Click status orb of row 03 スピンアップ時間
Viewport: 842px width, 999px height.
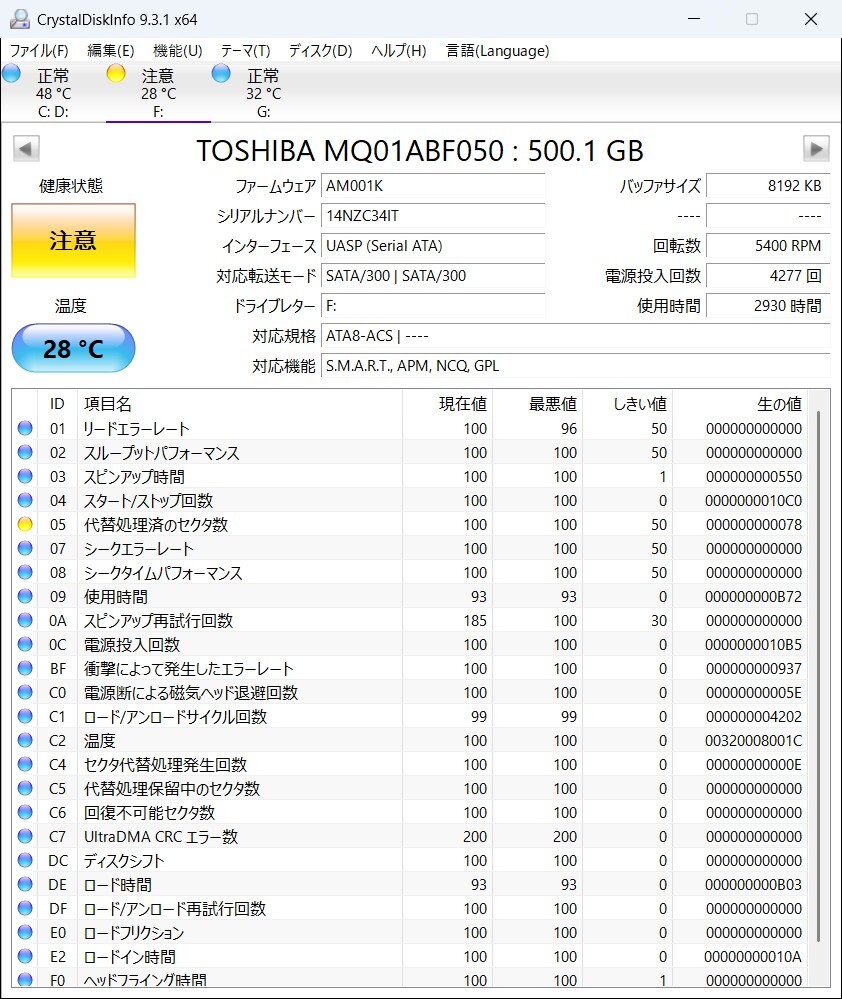coord(25,476)
